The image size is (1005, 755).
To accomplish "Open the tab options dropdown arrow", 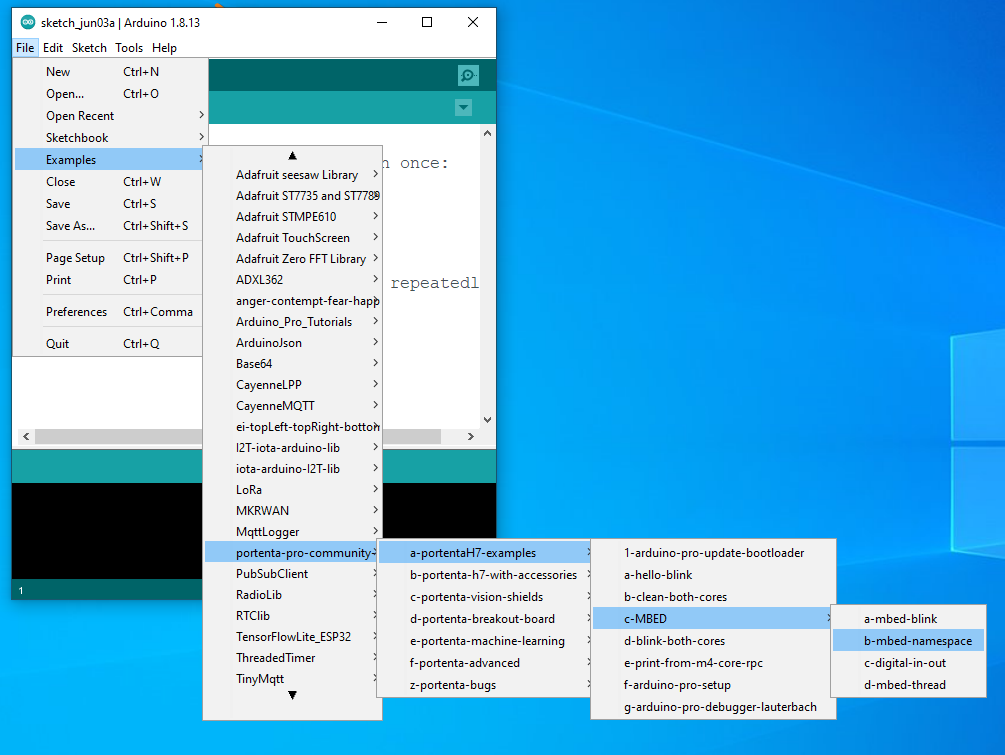I will point(463,107).
